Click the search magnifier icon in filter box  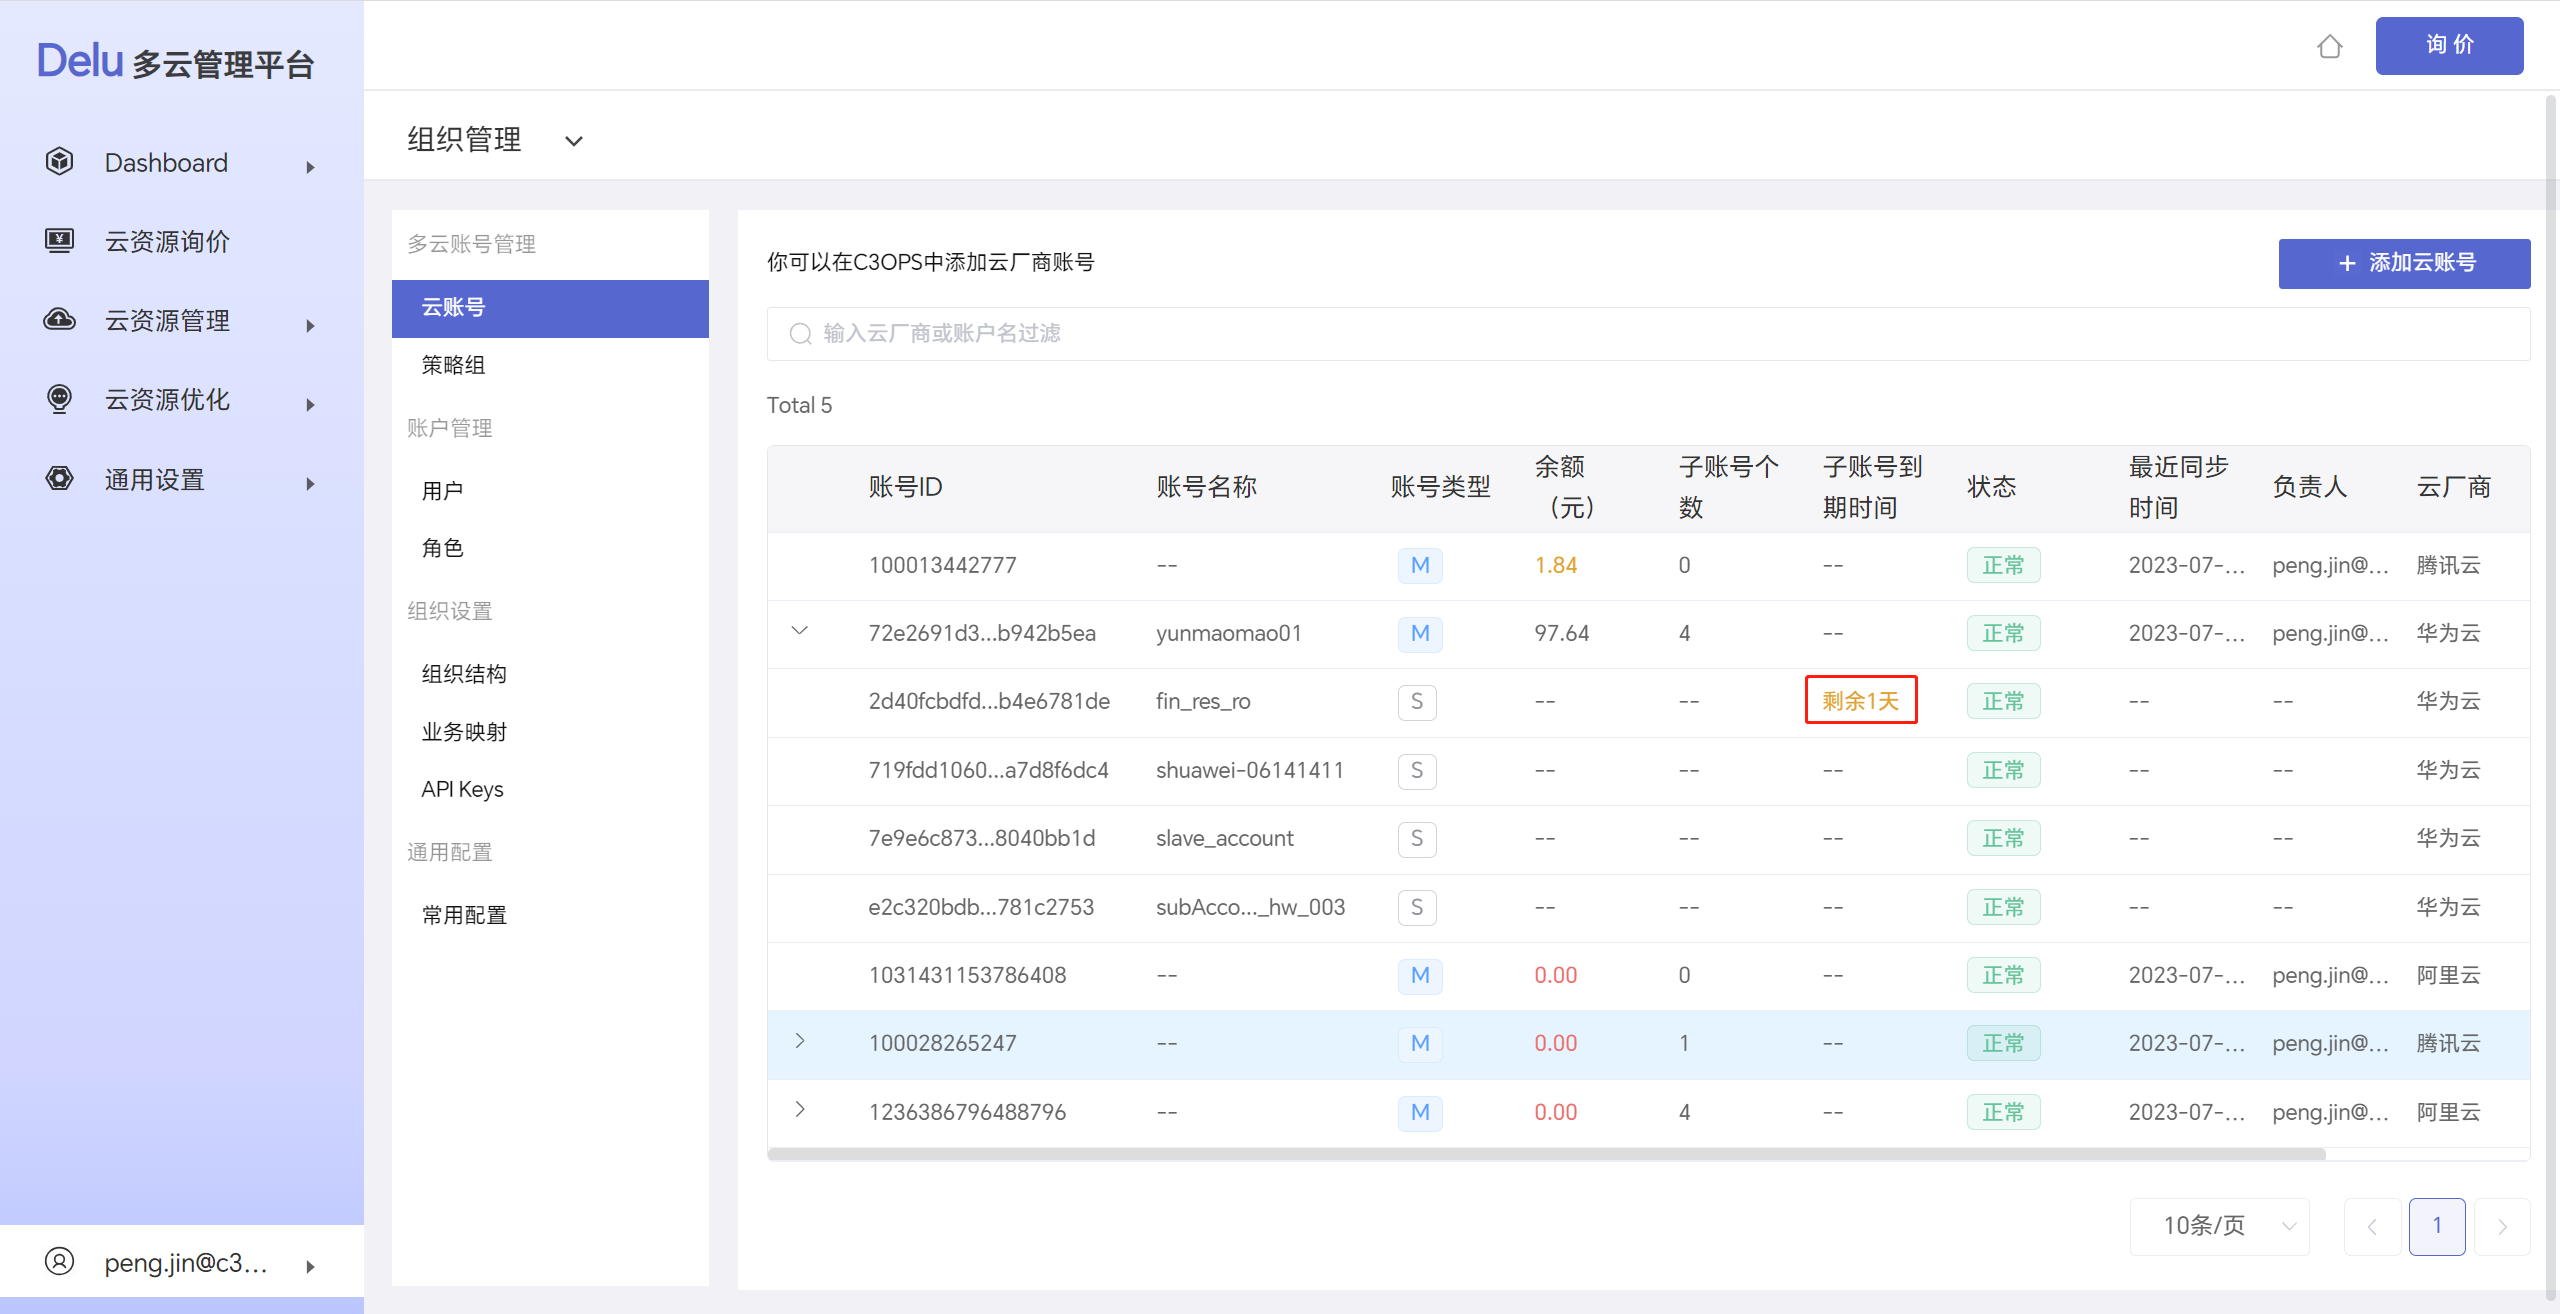click(x=800, y=334)
